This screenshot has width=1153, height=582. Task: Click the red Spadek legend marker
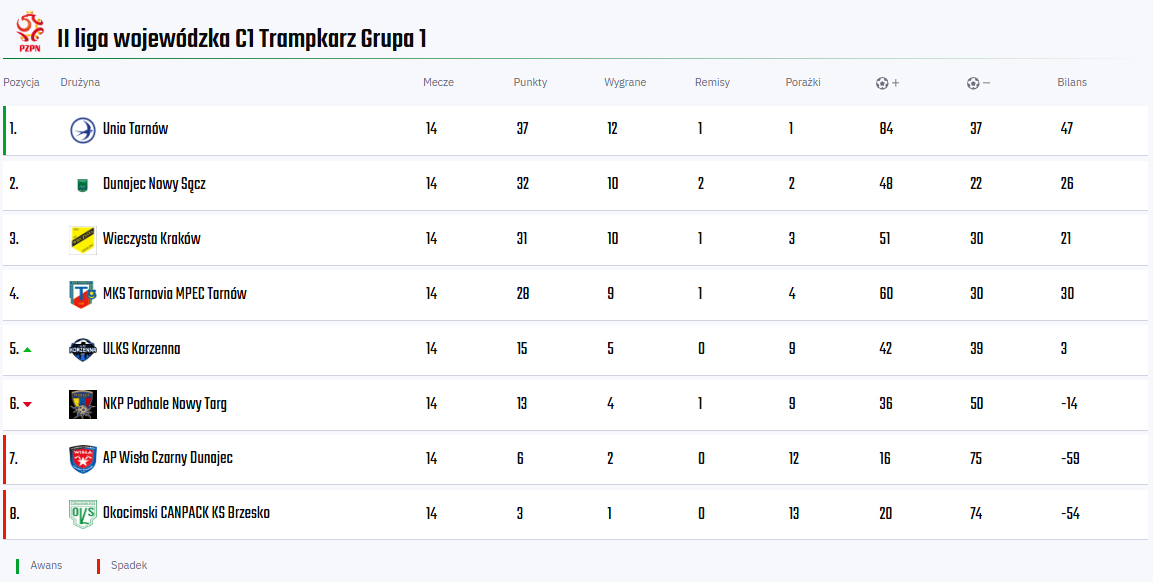pyautogui.click(x=98, y=566)
